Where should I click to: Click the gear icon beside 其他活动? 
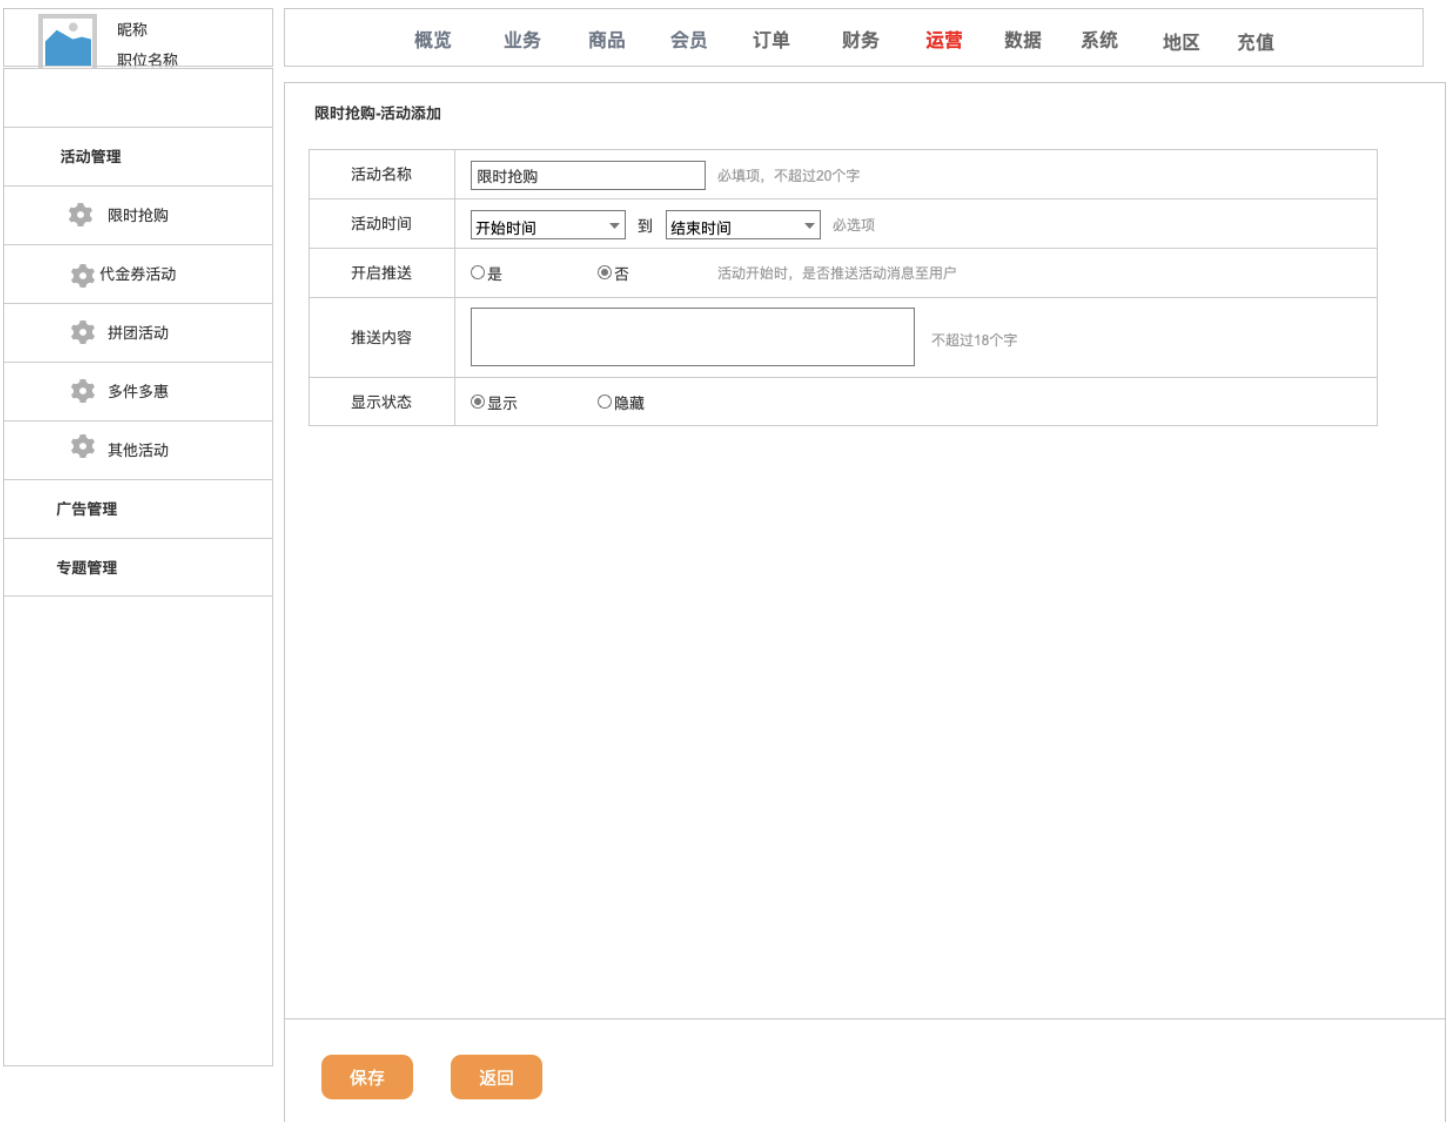(83, 447)
